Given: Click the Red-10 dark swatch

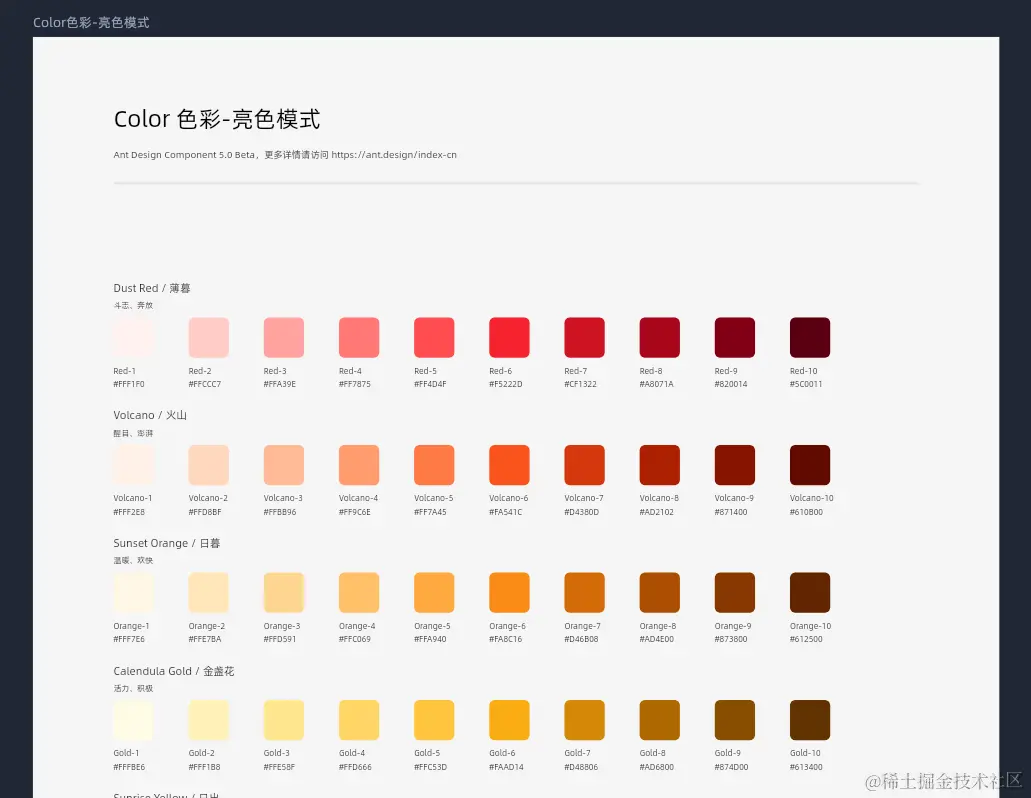Looking at the screenshot, I should click(x=810, y=338).
